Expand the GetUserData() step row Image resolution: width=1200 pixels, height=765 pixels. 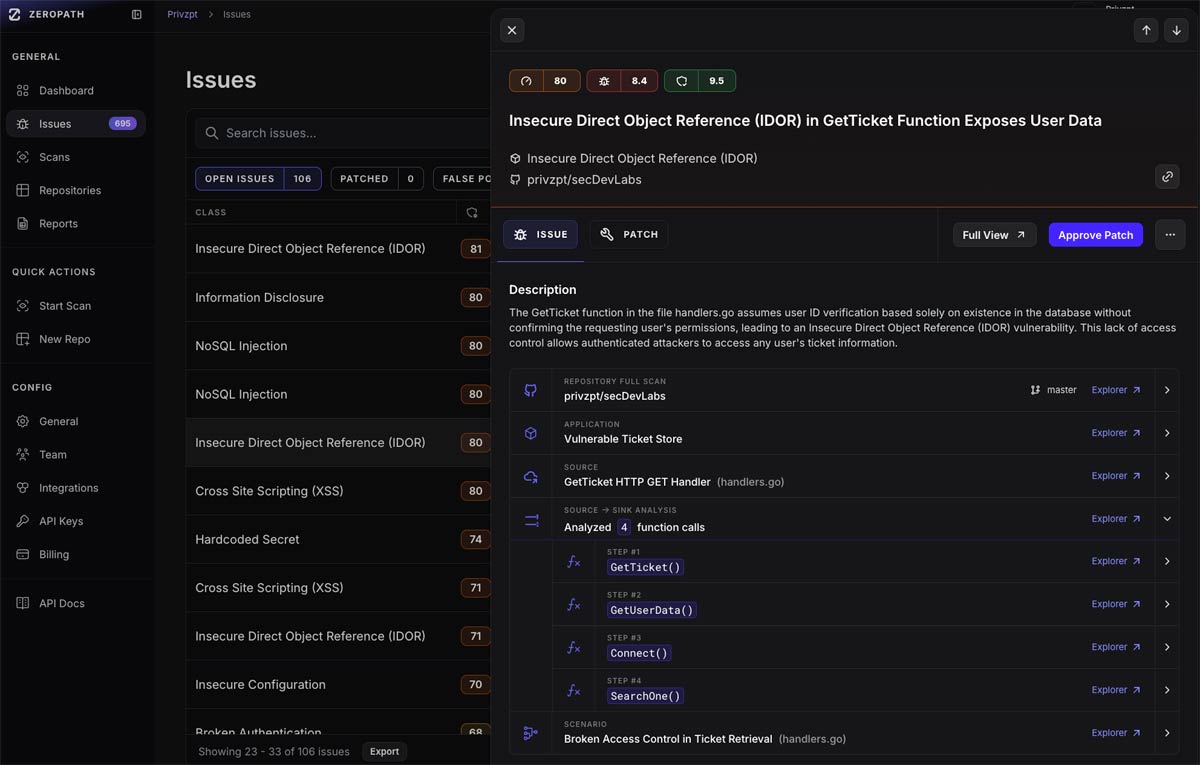pos(1166,604)
